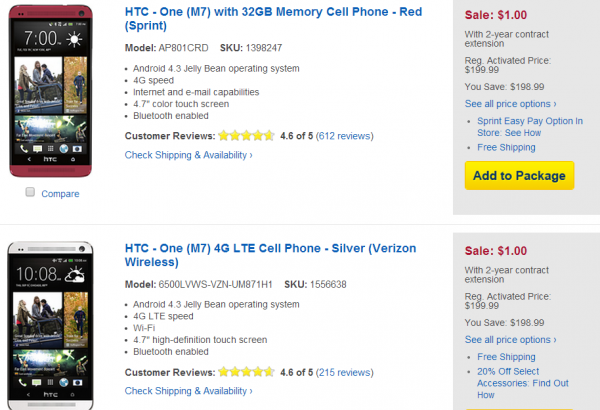The width and height of the screenshot is (600, 410).
Task: Expand See all price options for Sprint phone
Action: click(x=510, y=103)
